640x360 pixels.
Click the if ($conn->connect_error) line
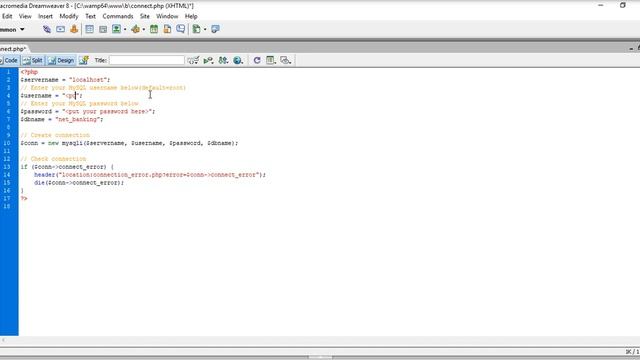pos(67,167)
